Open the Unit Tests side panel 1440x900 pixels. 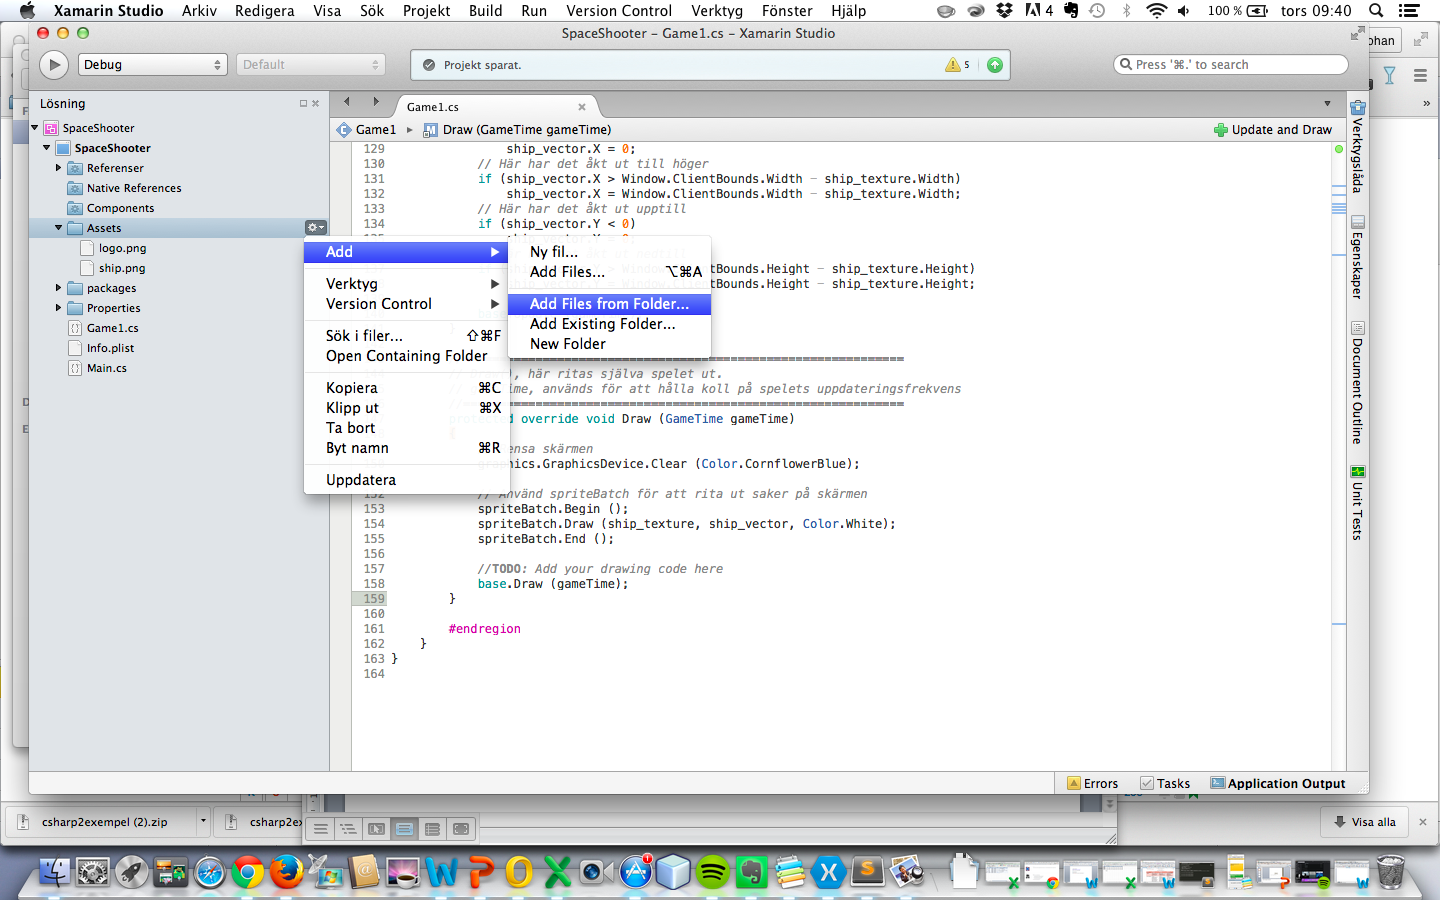1357,503
